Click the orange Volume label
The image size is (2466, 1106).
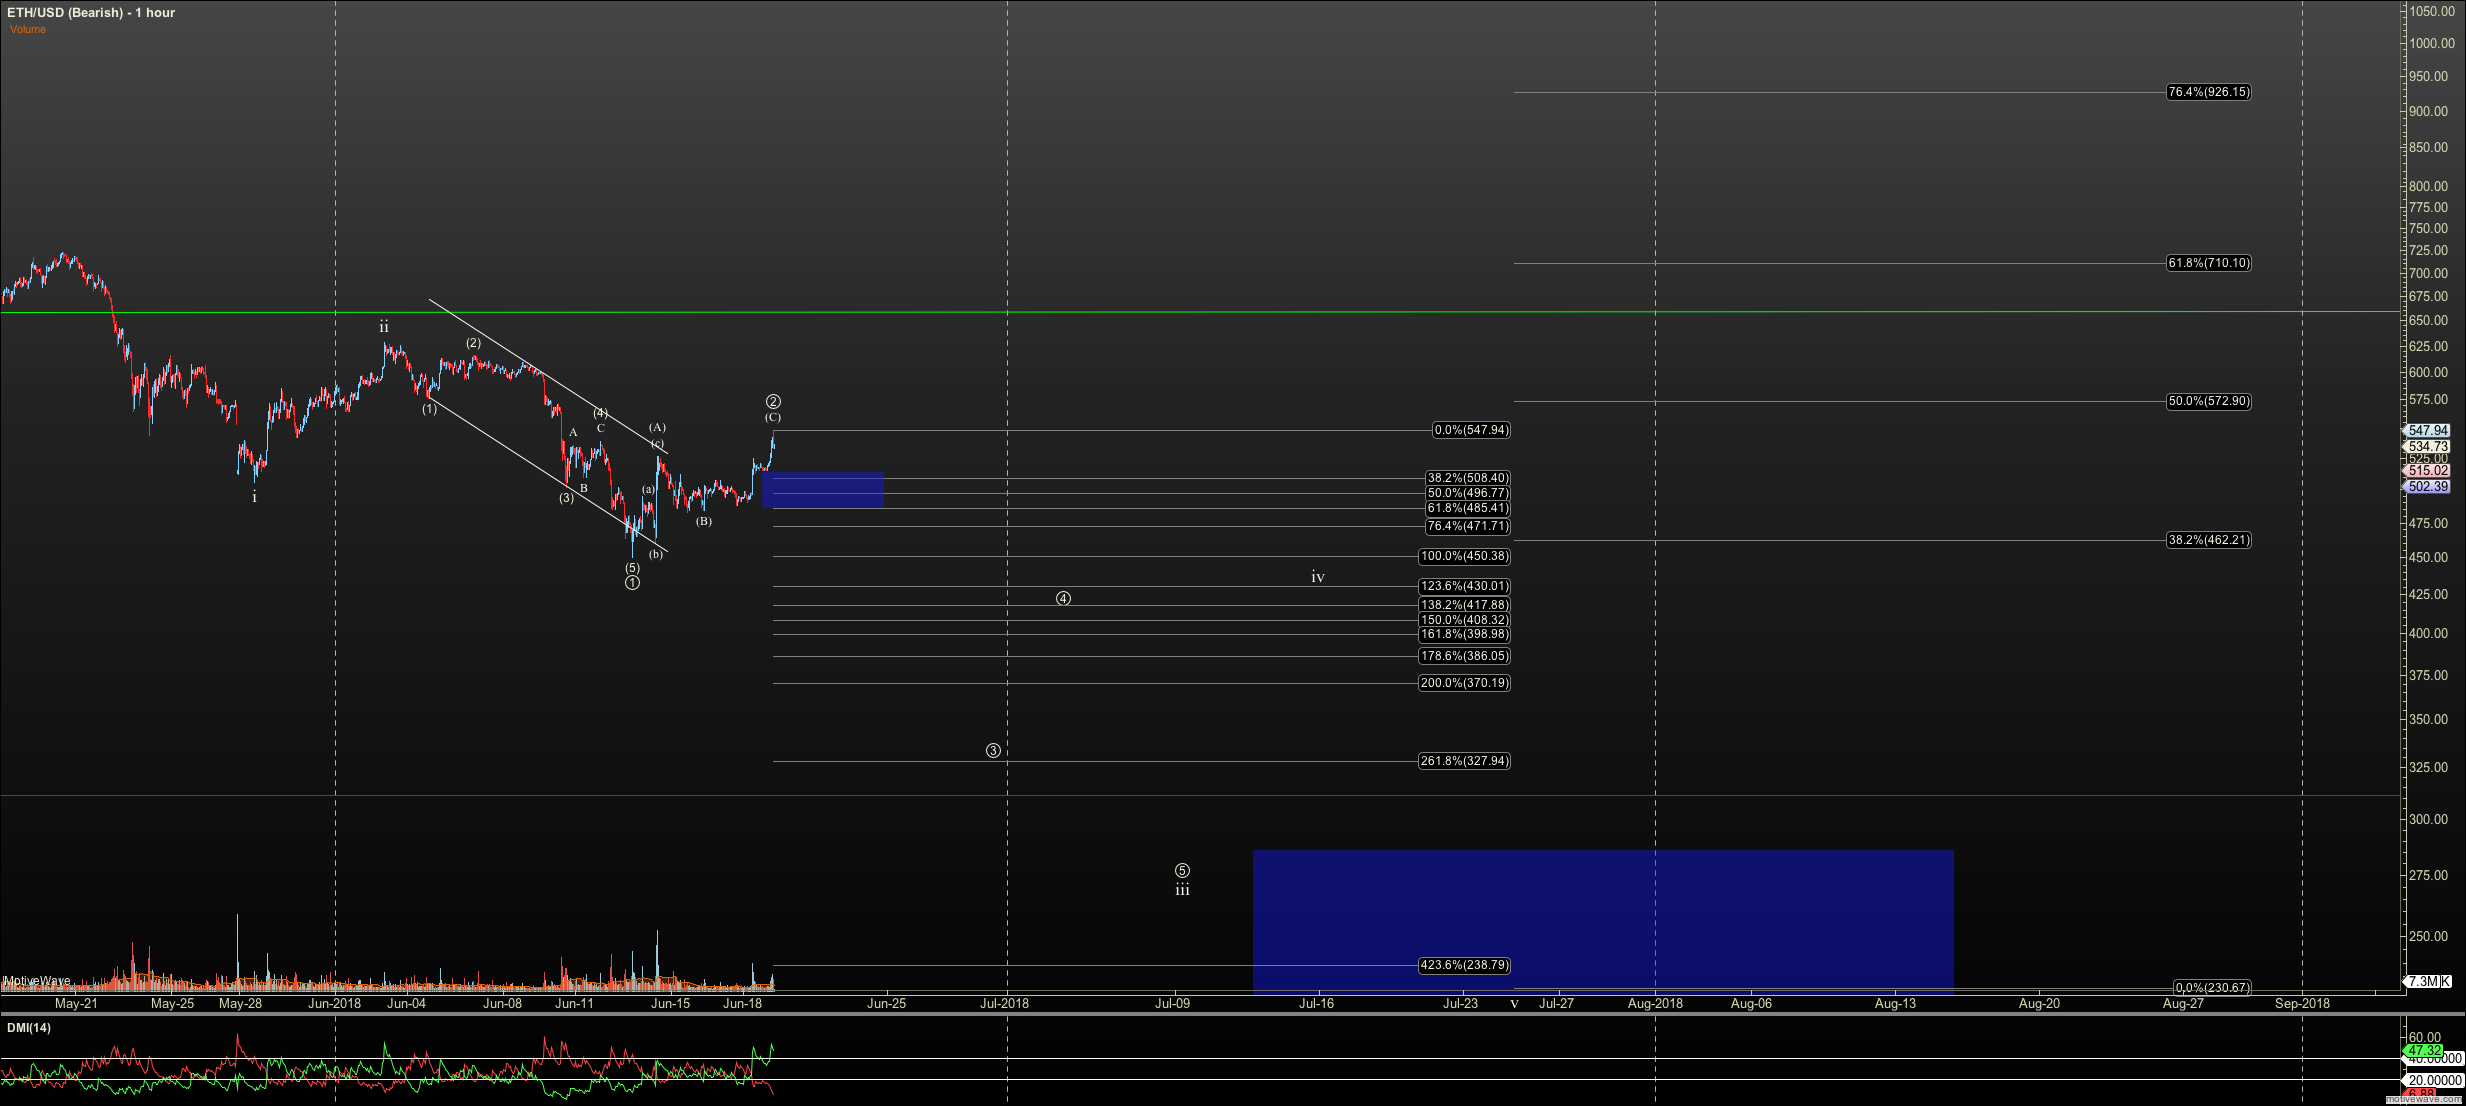(x=28, y=29)
